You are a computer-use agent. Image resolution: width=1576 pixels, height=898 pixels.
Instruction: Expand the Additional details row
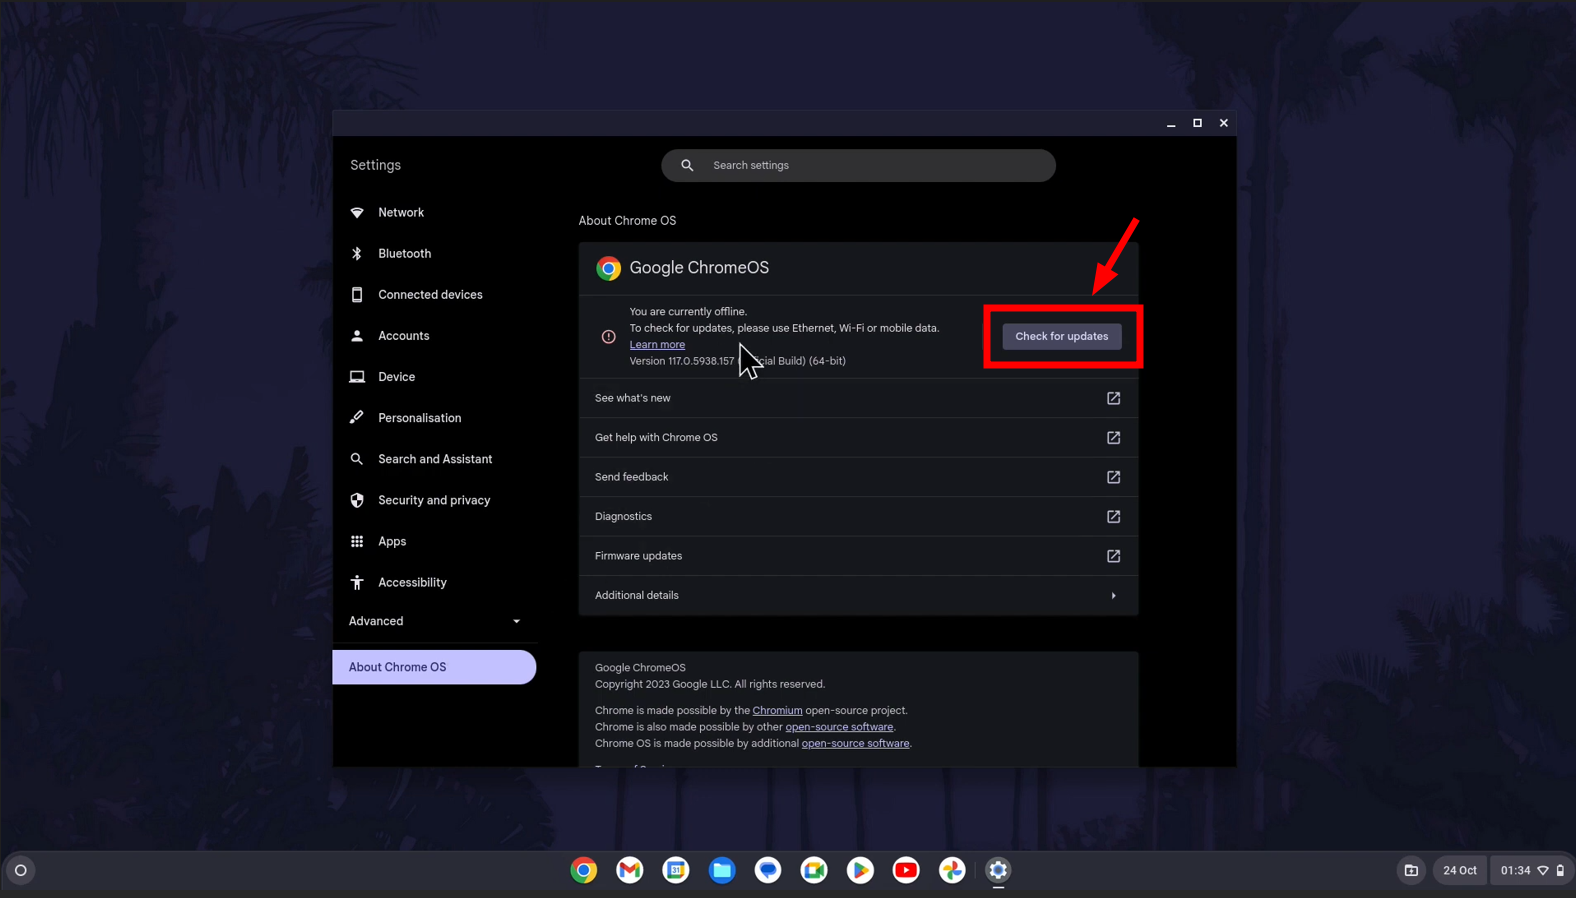point(858,596)
